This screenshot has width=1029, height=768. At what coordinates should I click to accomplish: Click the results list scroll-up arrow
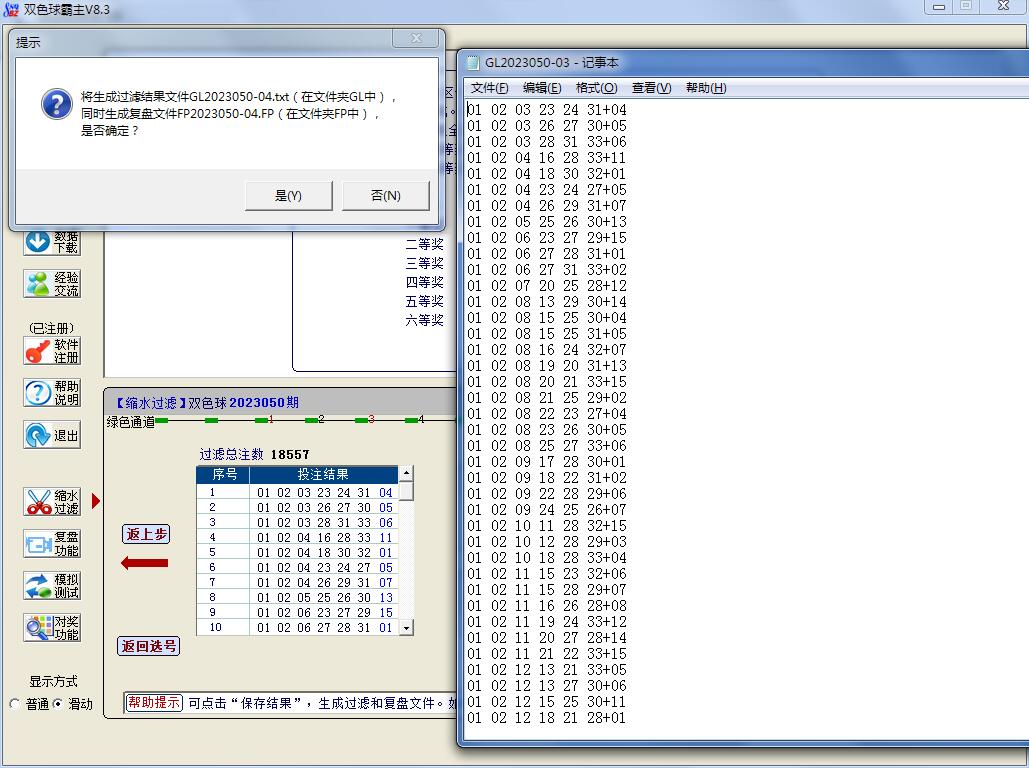pyautogui.click(x=406, y=474)
